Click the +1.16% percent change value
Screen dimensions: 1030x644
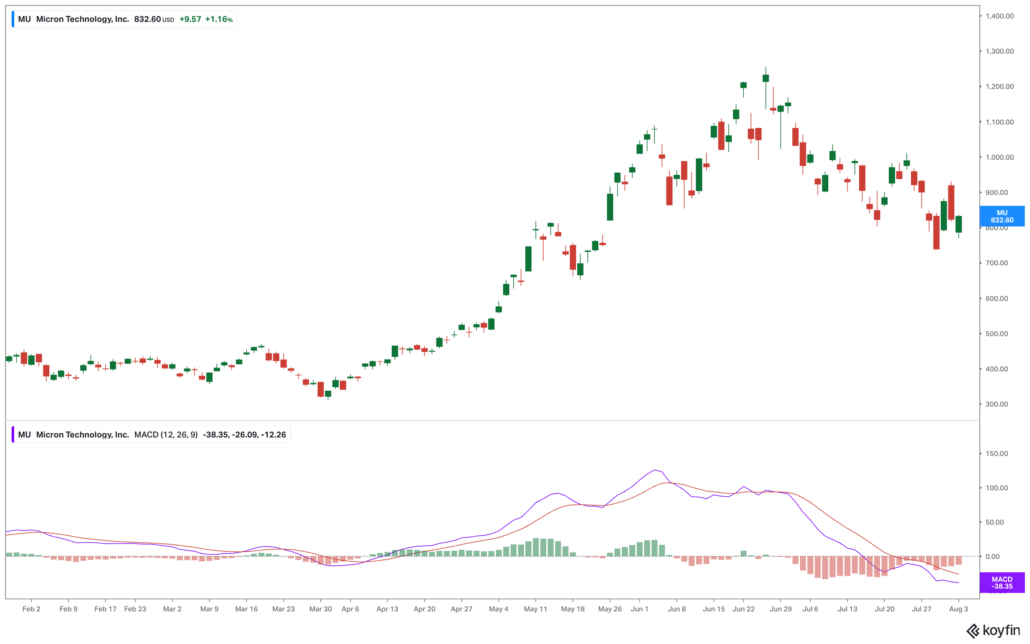click(219, 19)
